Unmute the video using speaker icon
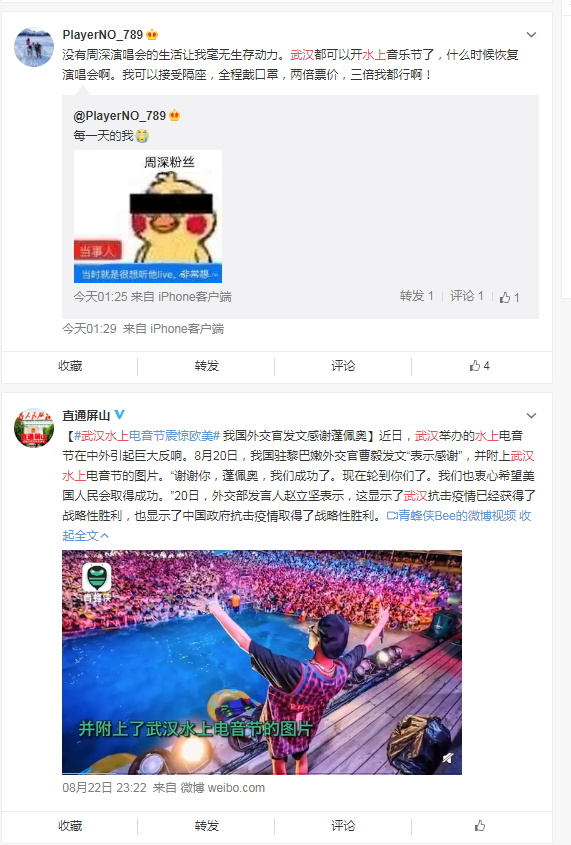 (x=447, y=759)
